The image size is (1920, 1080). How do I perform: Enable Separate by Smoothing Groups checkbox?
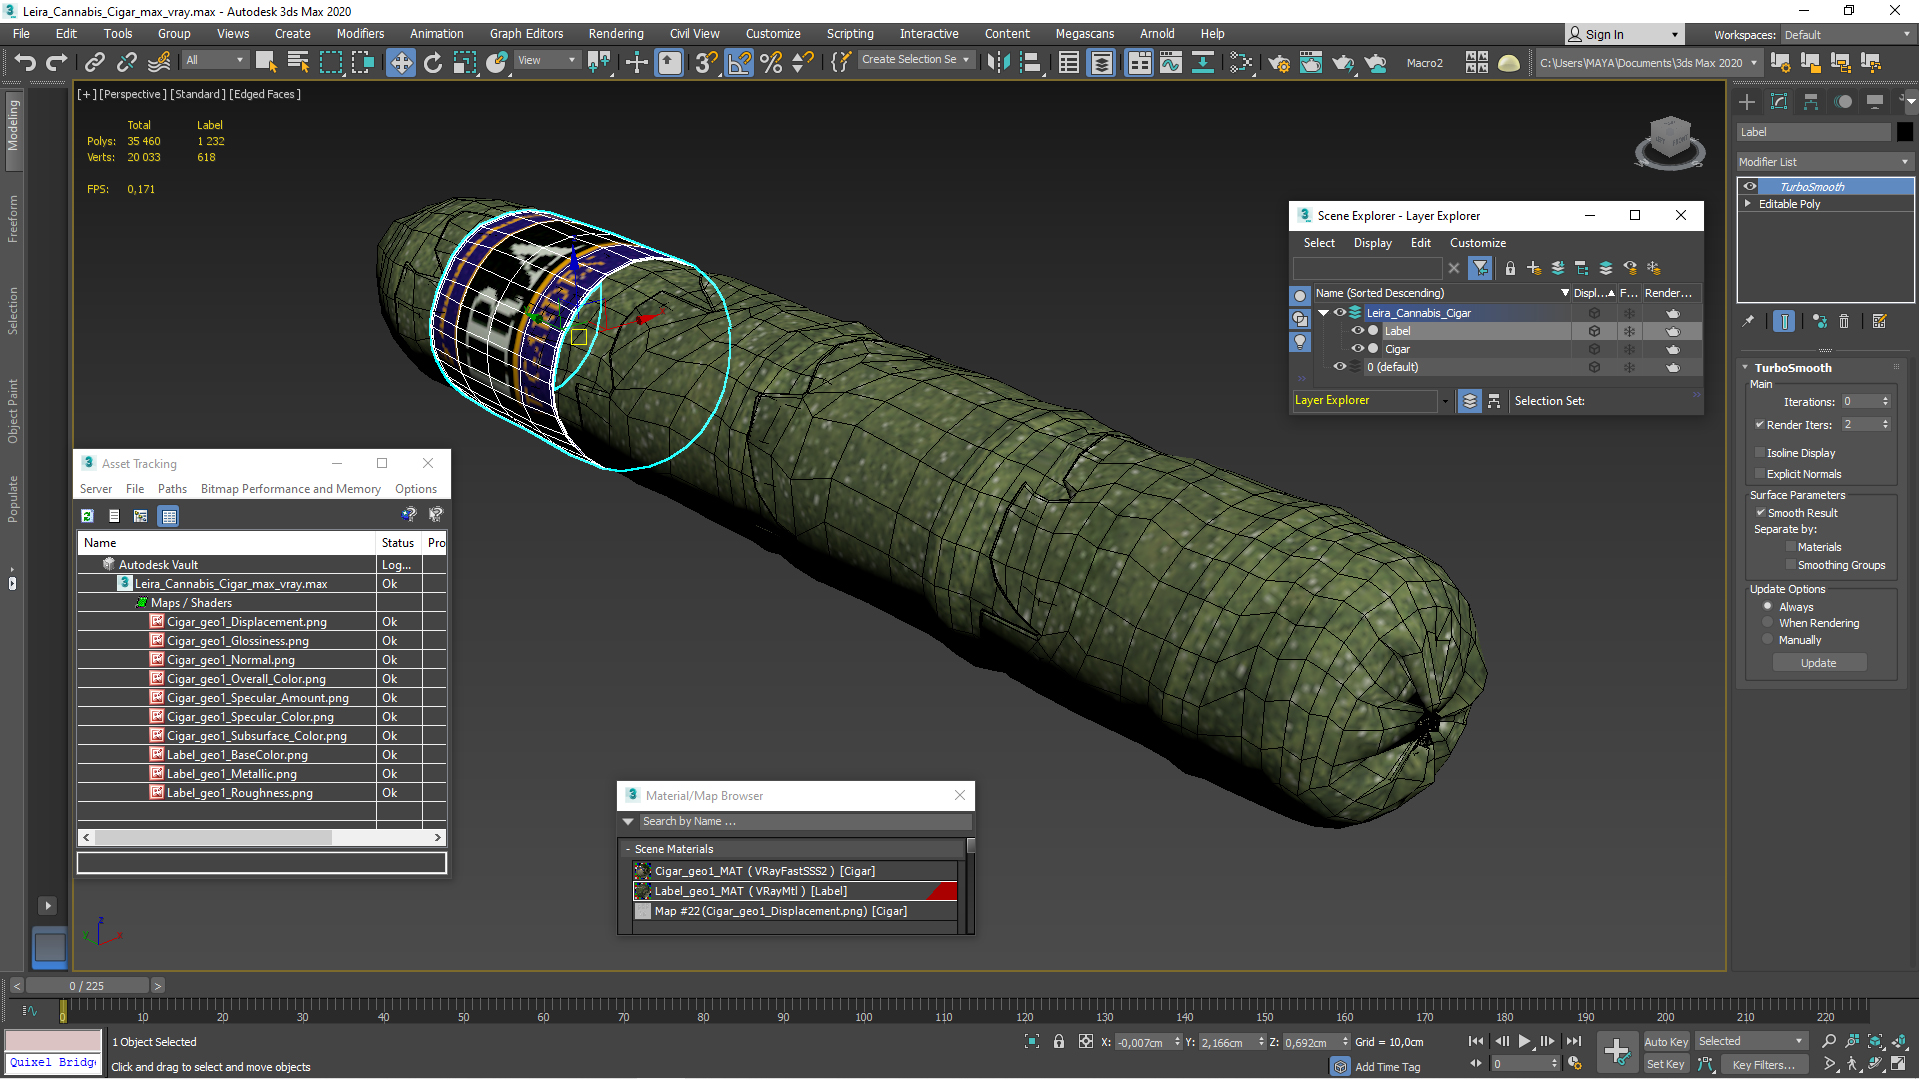pyautogui.click(x=1791, y=564)
